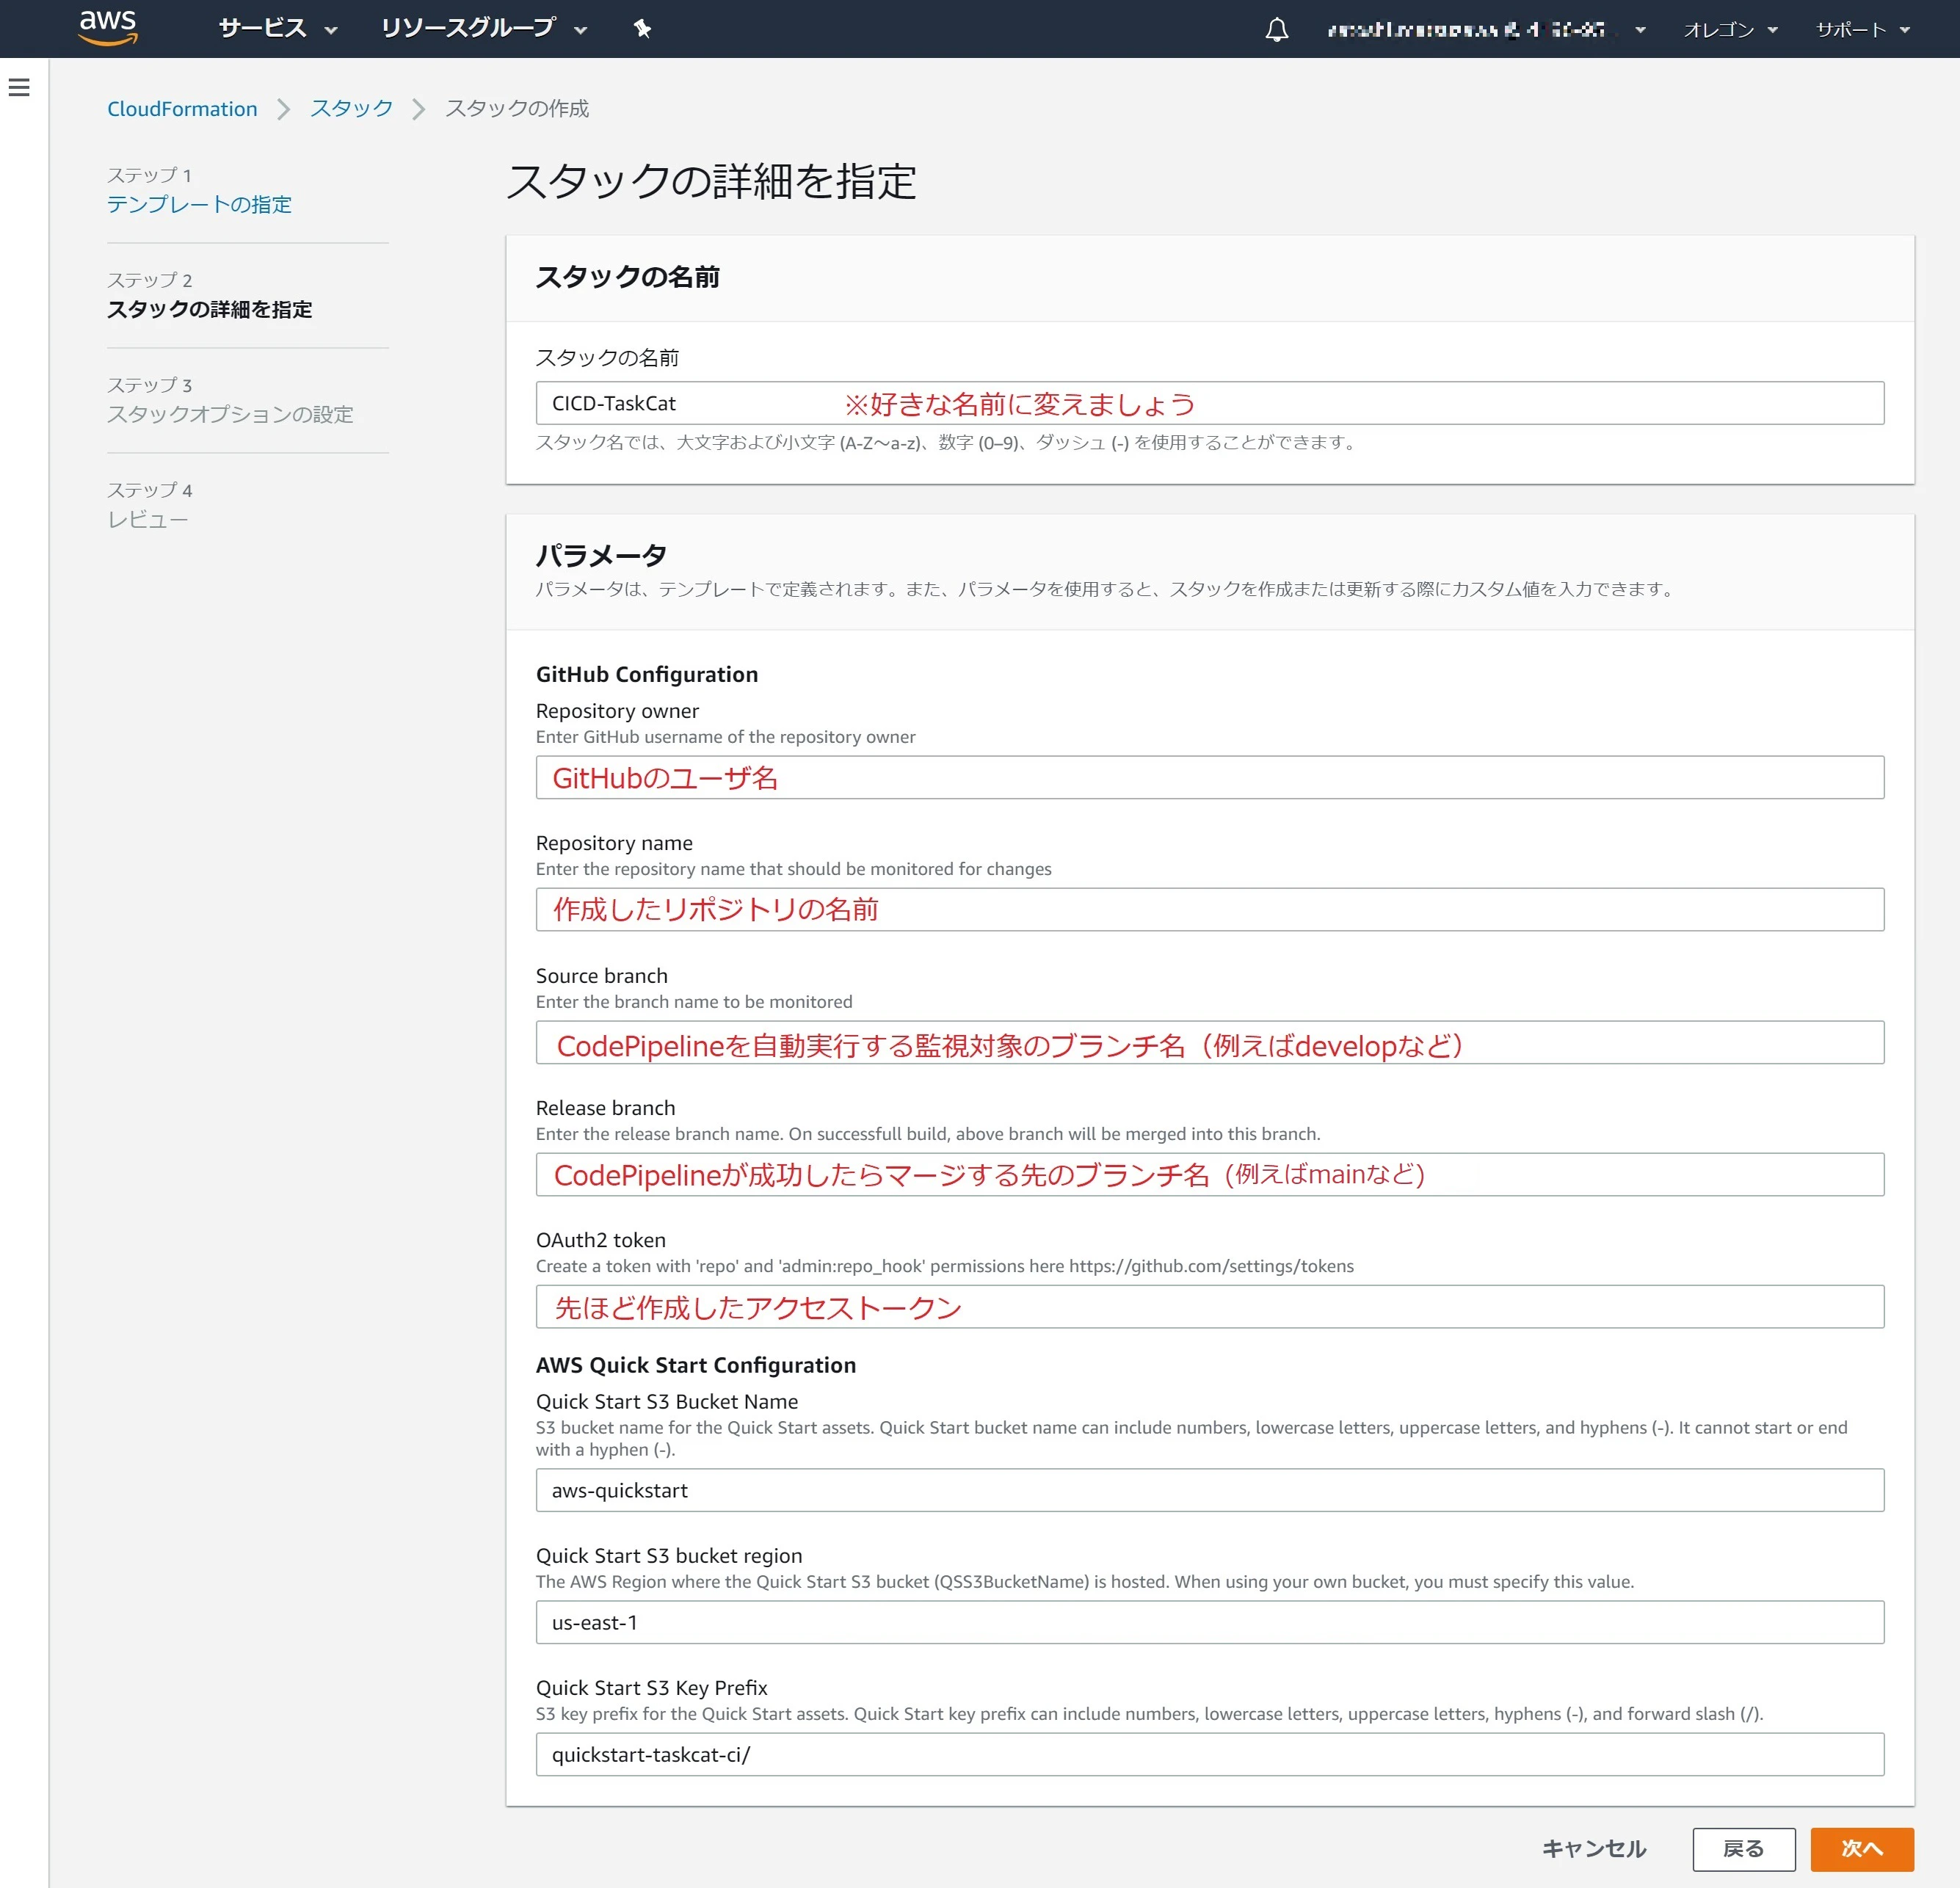The height and width of the screenshot is (1888, 1960).
Task: Click the スタックの作成 breadcrumb text
Action: coord(517,108)
